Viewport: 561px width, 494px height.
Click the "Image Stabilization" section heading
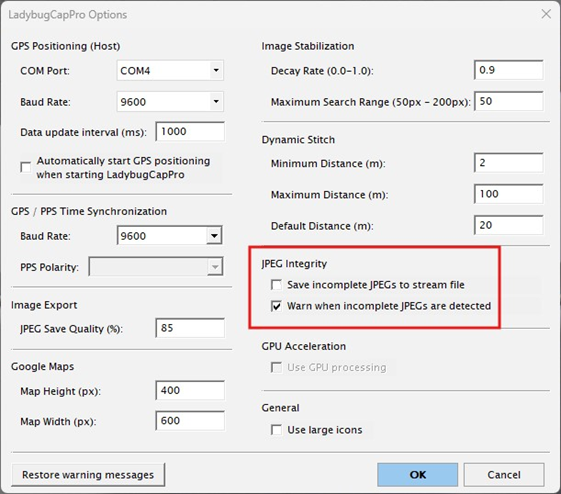click(x=308, y=46)
